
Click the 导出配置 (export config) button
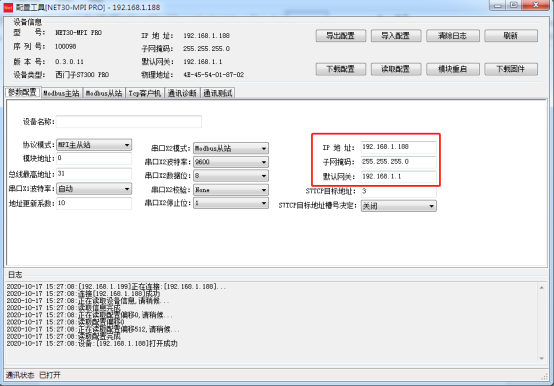pos(341,36)
